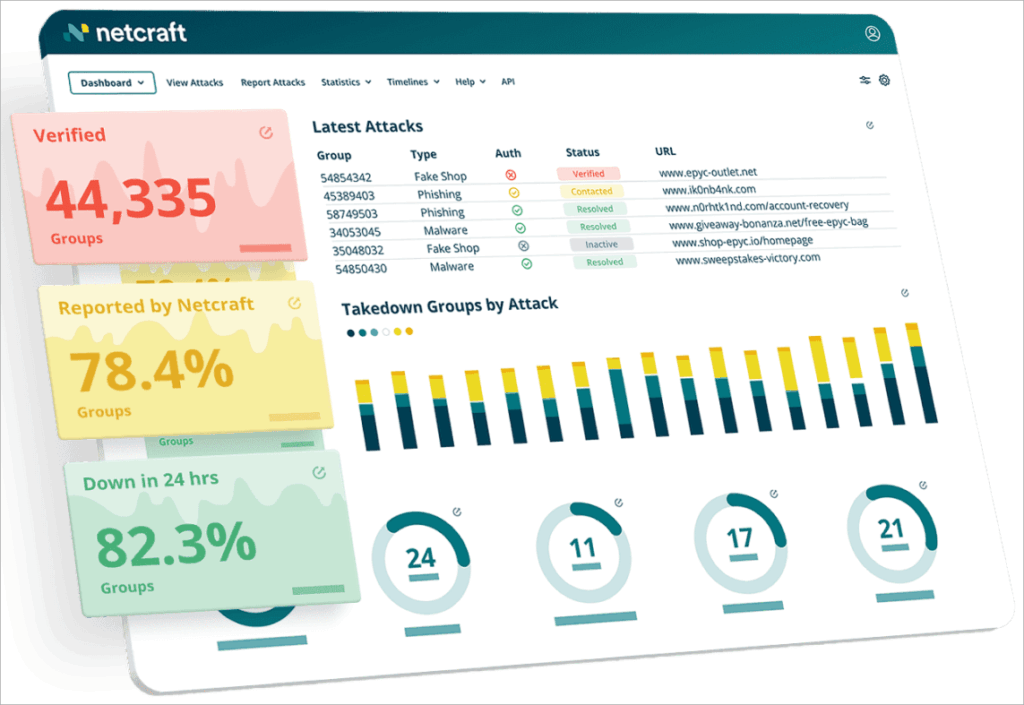Click the Netcraft logo
The image size is (1024, 705).
tap(125, 32)
